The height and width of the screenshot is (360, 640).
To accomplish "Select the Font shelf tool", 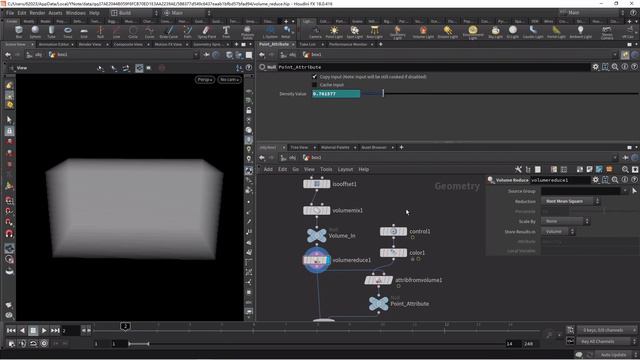I will coord(226,31).
